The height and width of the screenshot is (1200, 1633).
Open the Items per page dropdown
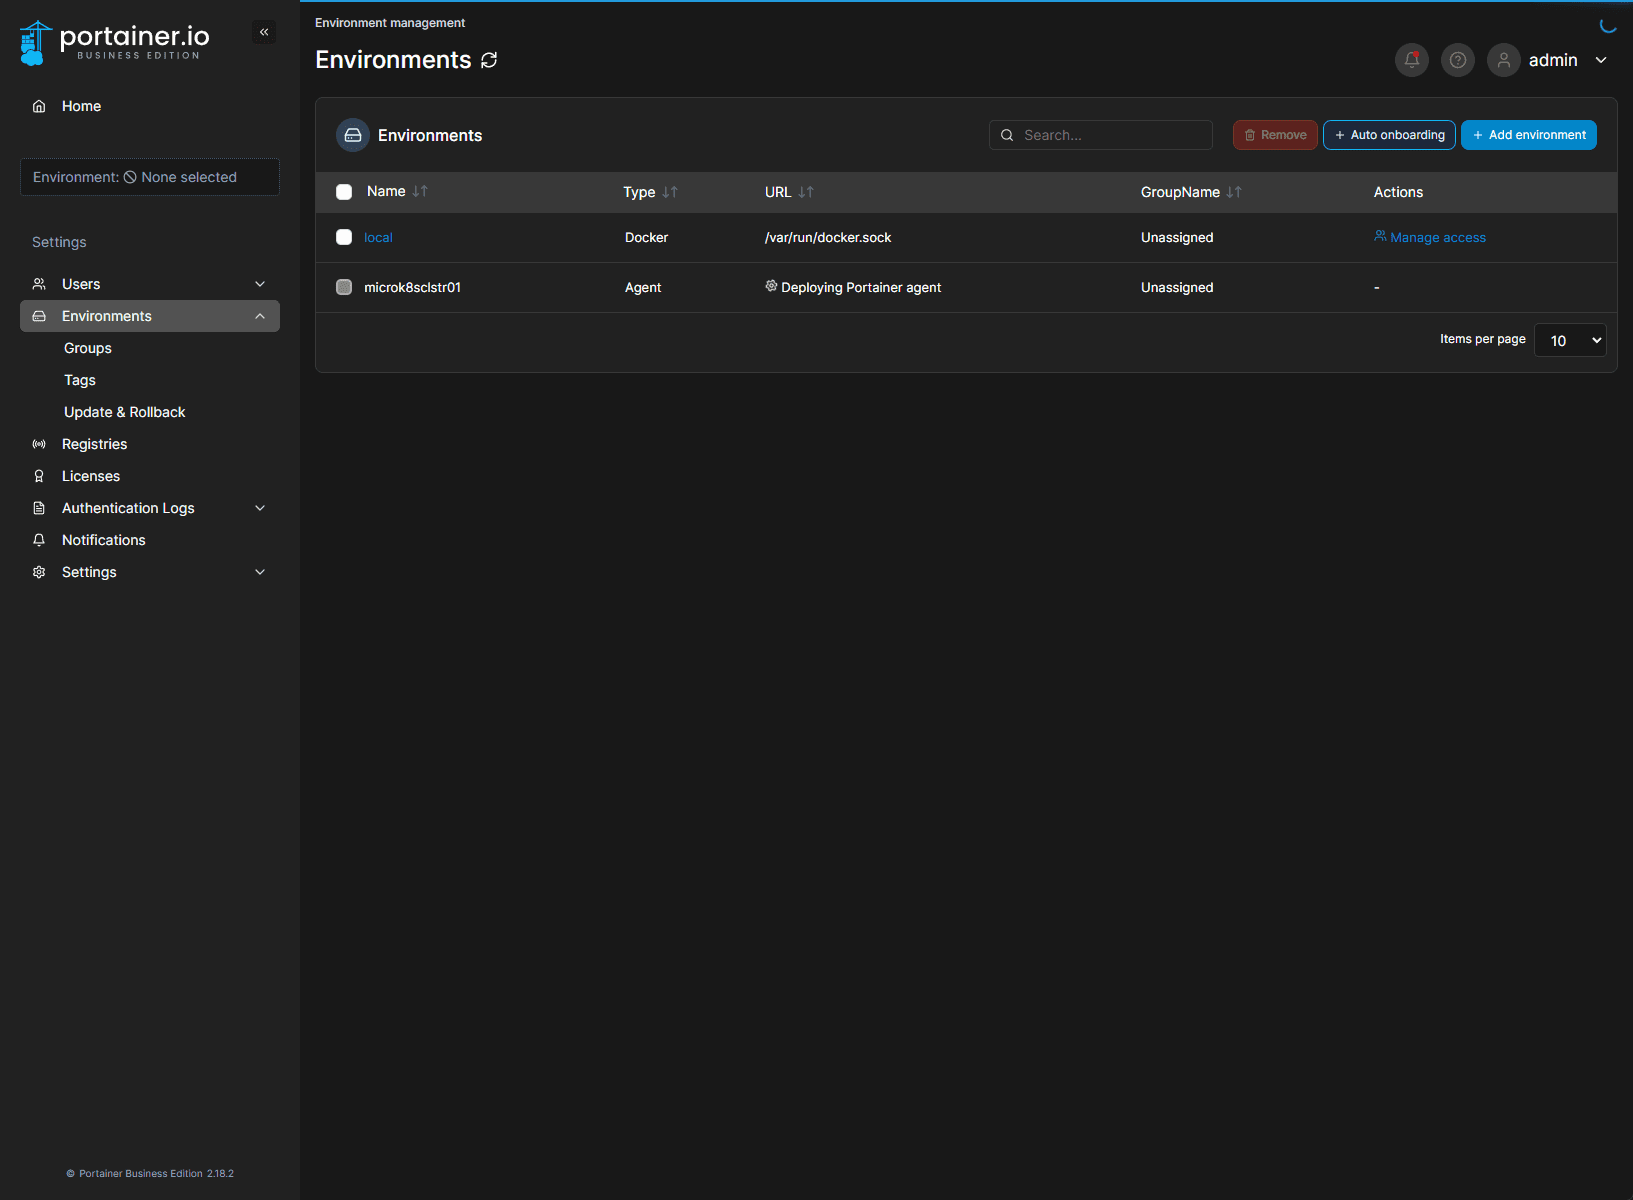point(1569,340)
